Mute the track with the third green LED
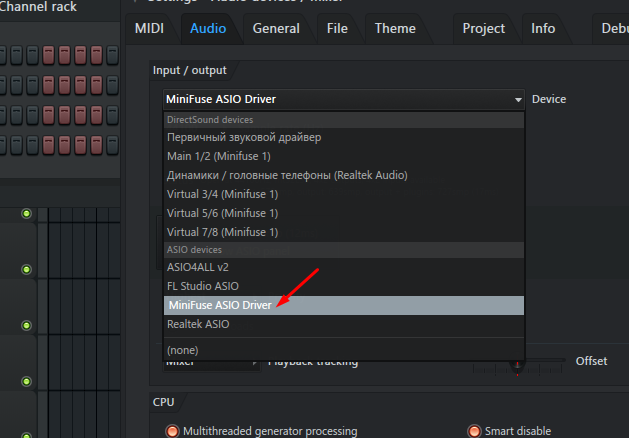The width and height of the screenshot is (629, 438). (x=26, y=325)
